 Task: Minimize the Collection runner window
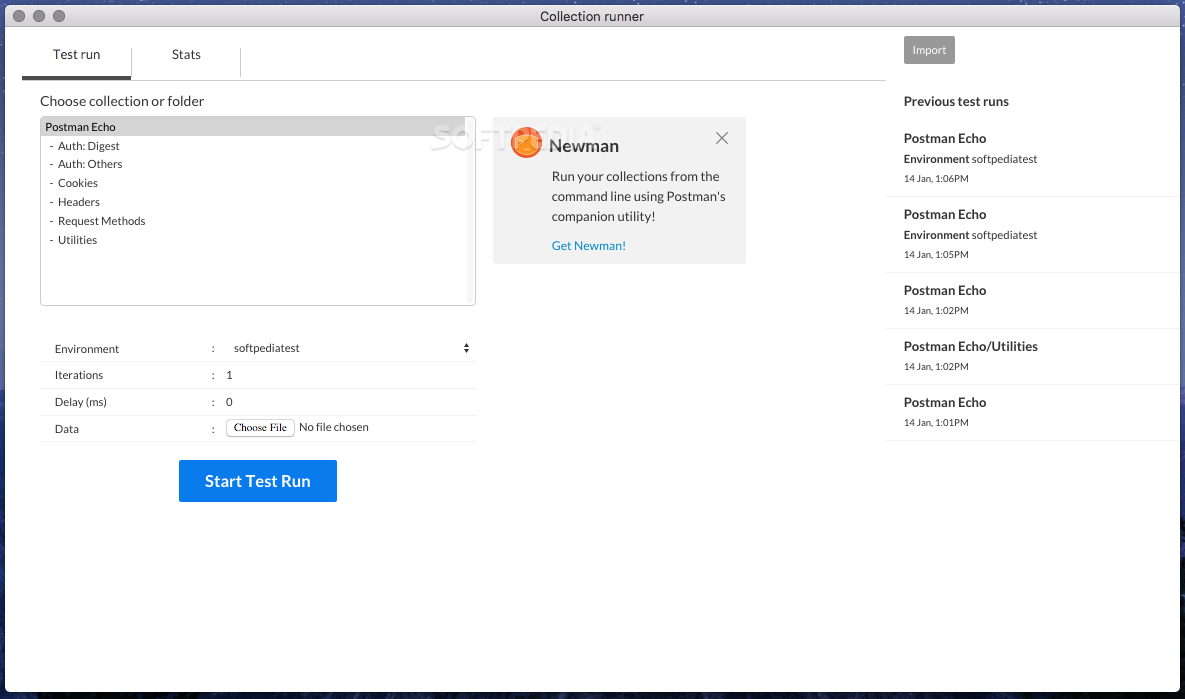click(39, 16)
